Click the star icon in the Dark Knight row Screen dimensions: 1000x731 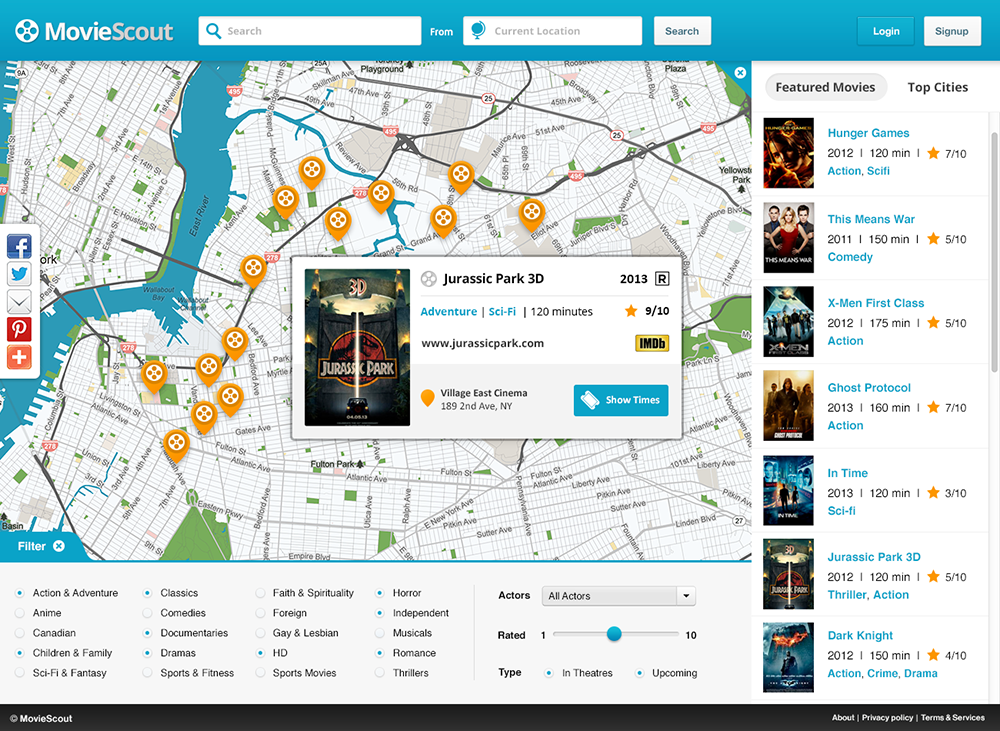933,654
